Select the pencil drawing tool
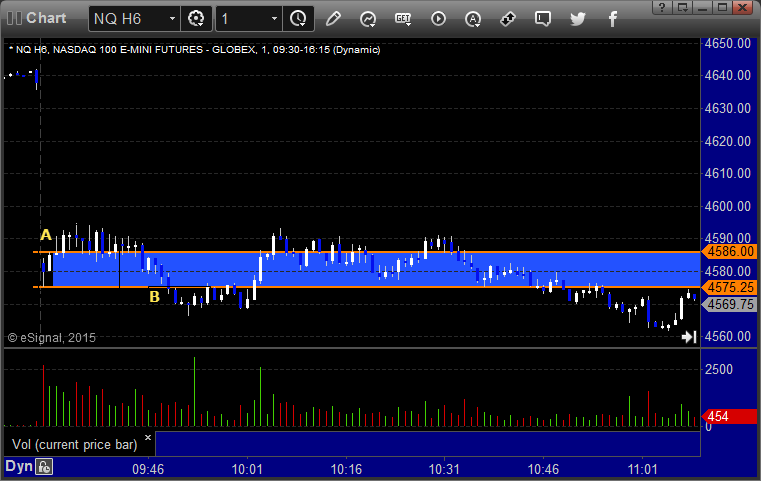This screenshot has width=761, height=481. 333,19
